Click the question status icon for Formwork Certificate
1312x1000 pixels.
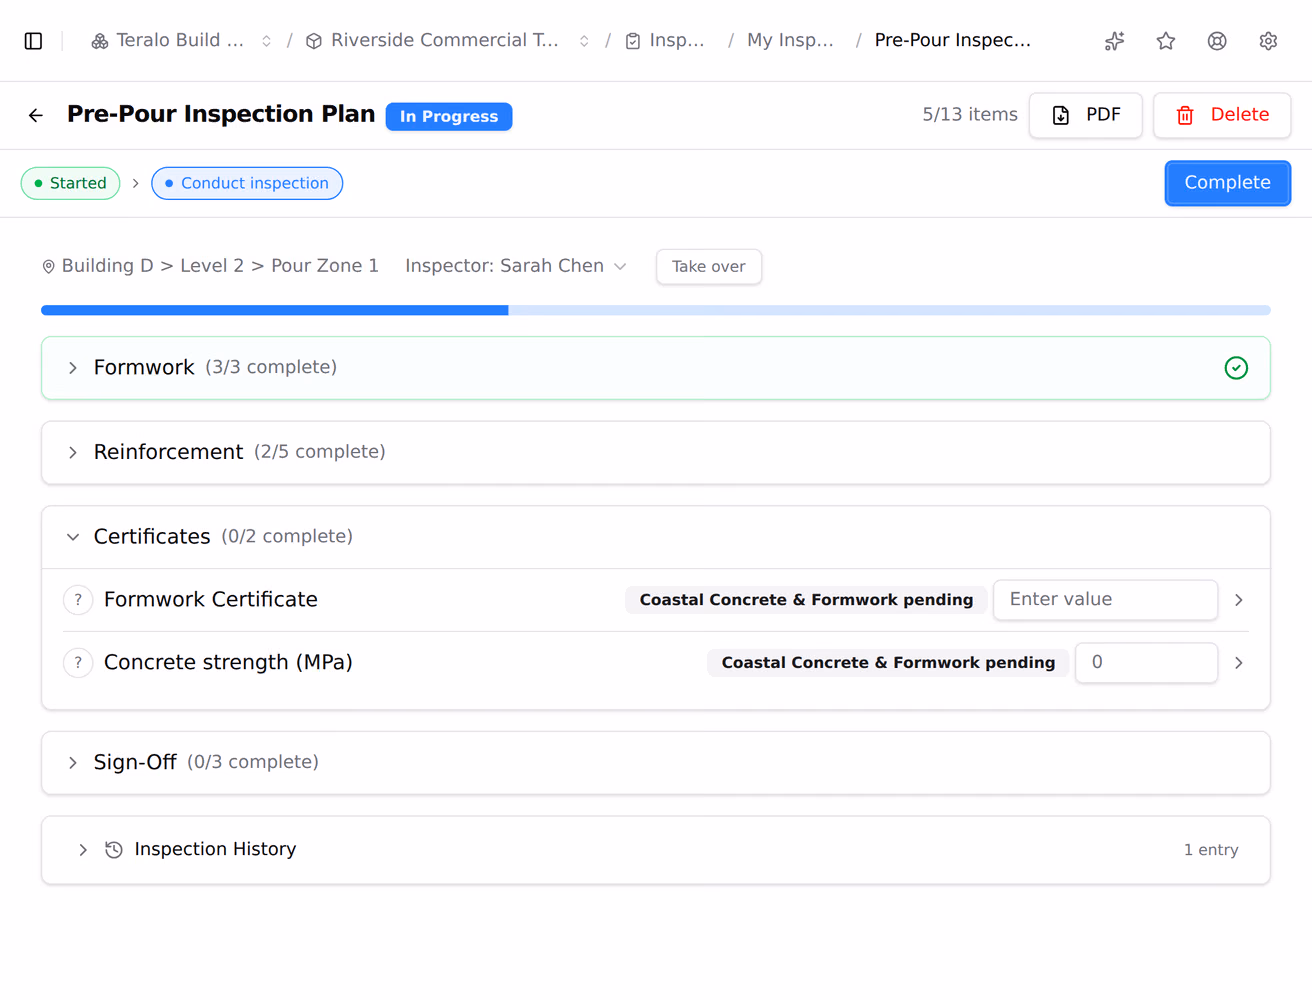pos(78,600)
